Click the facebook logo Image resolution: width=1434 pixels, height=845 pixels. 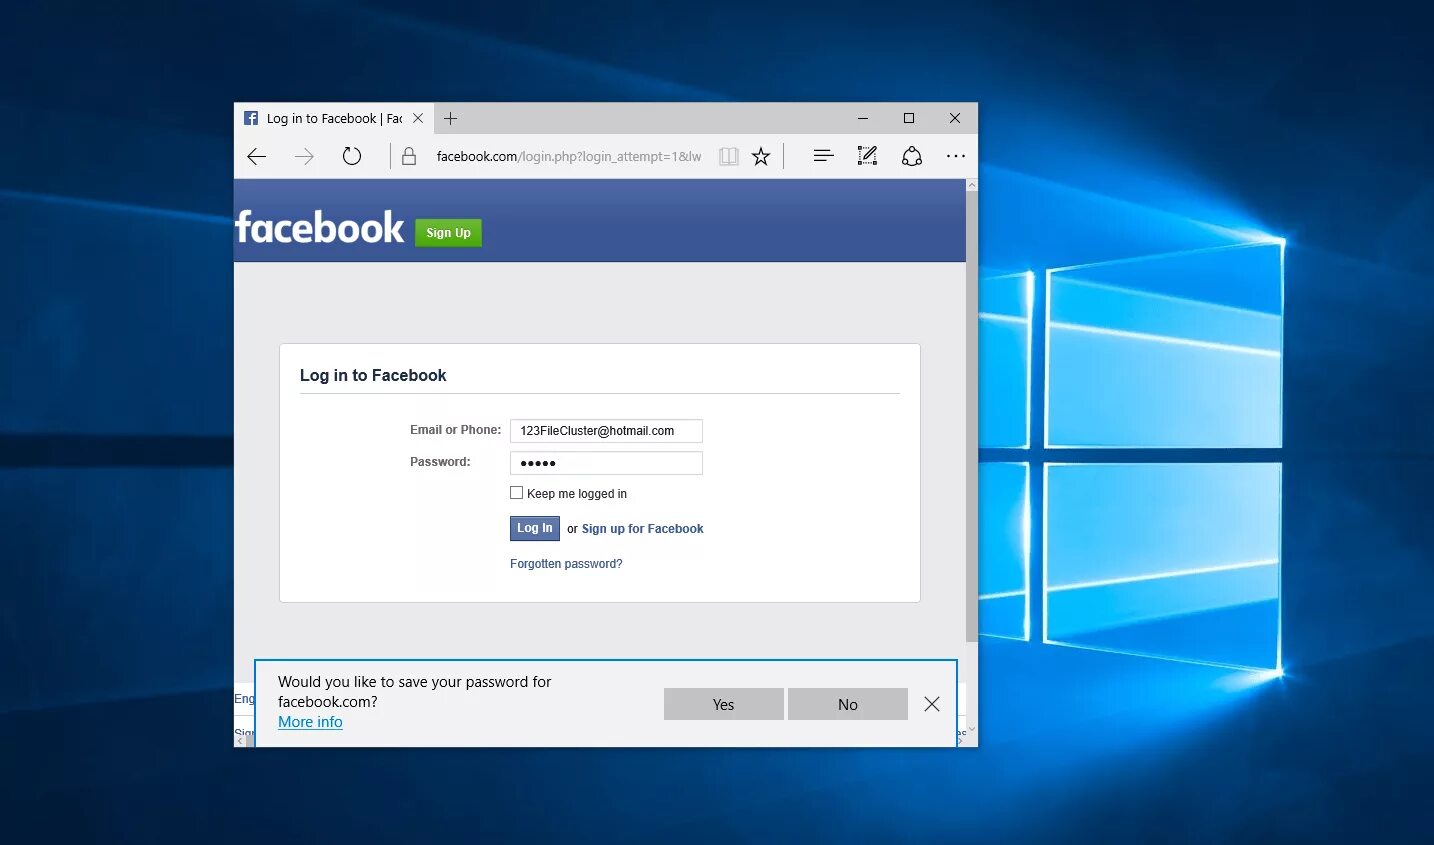click(320, 228)
